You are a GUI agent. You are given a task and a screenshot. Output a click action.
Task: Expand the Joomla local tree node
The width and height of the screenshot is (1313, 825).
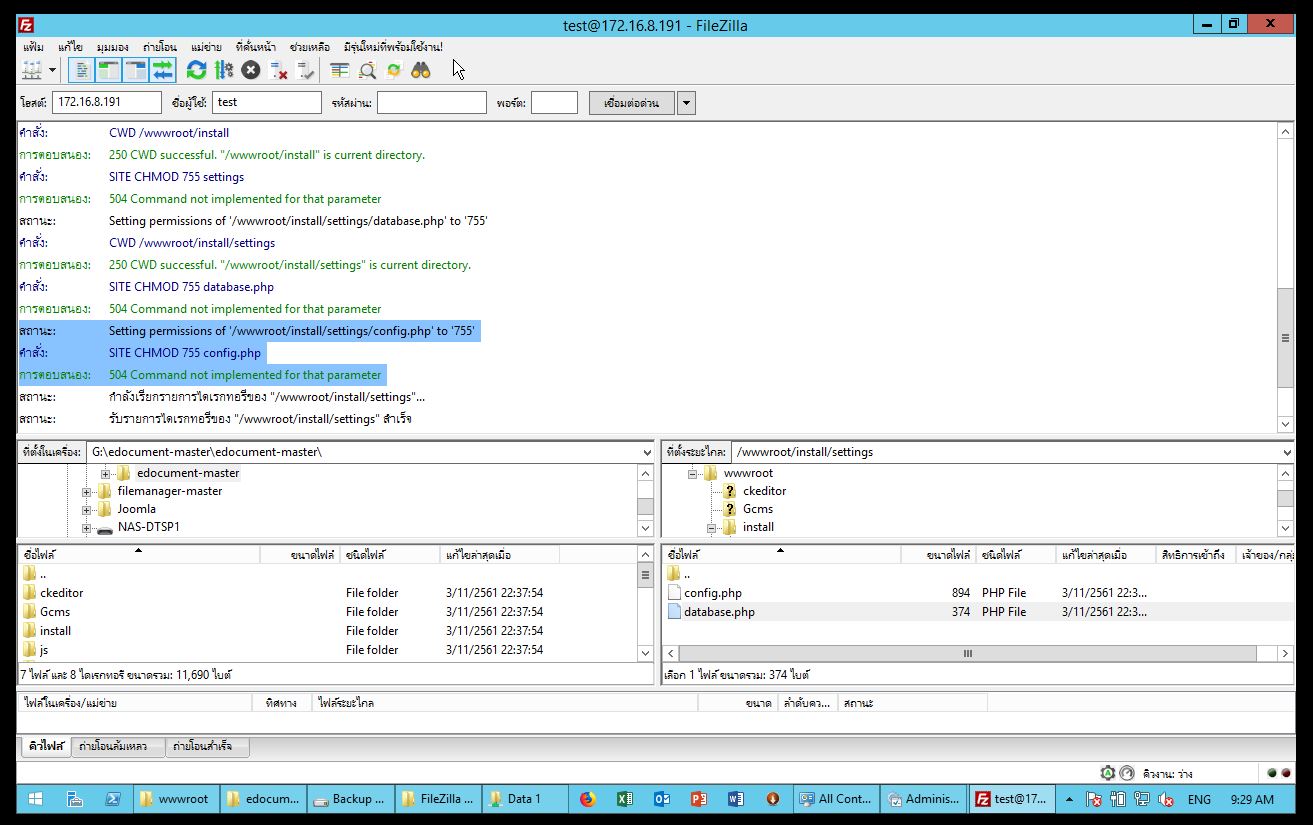point(87,509)
